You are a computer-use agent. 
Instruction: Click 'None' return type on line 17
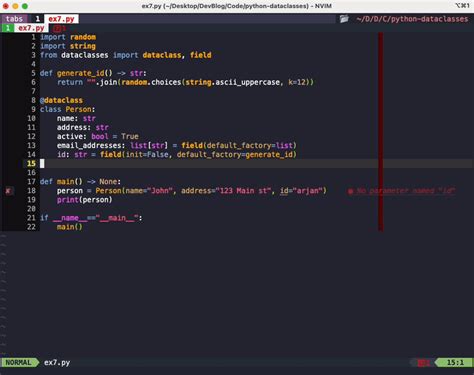coord(108,182)
